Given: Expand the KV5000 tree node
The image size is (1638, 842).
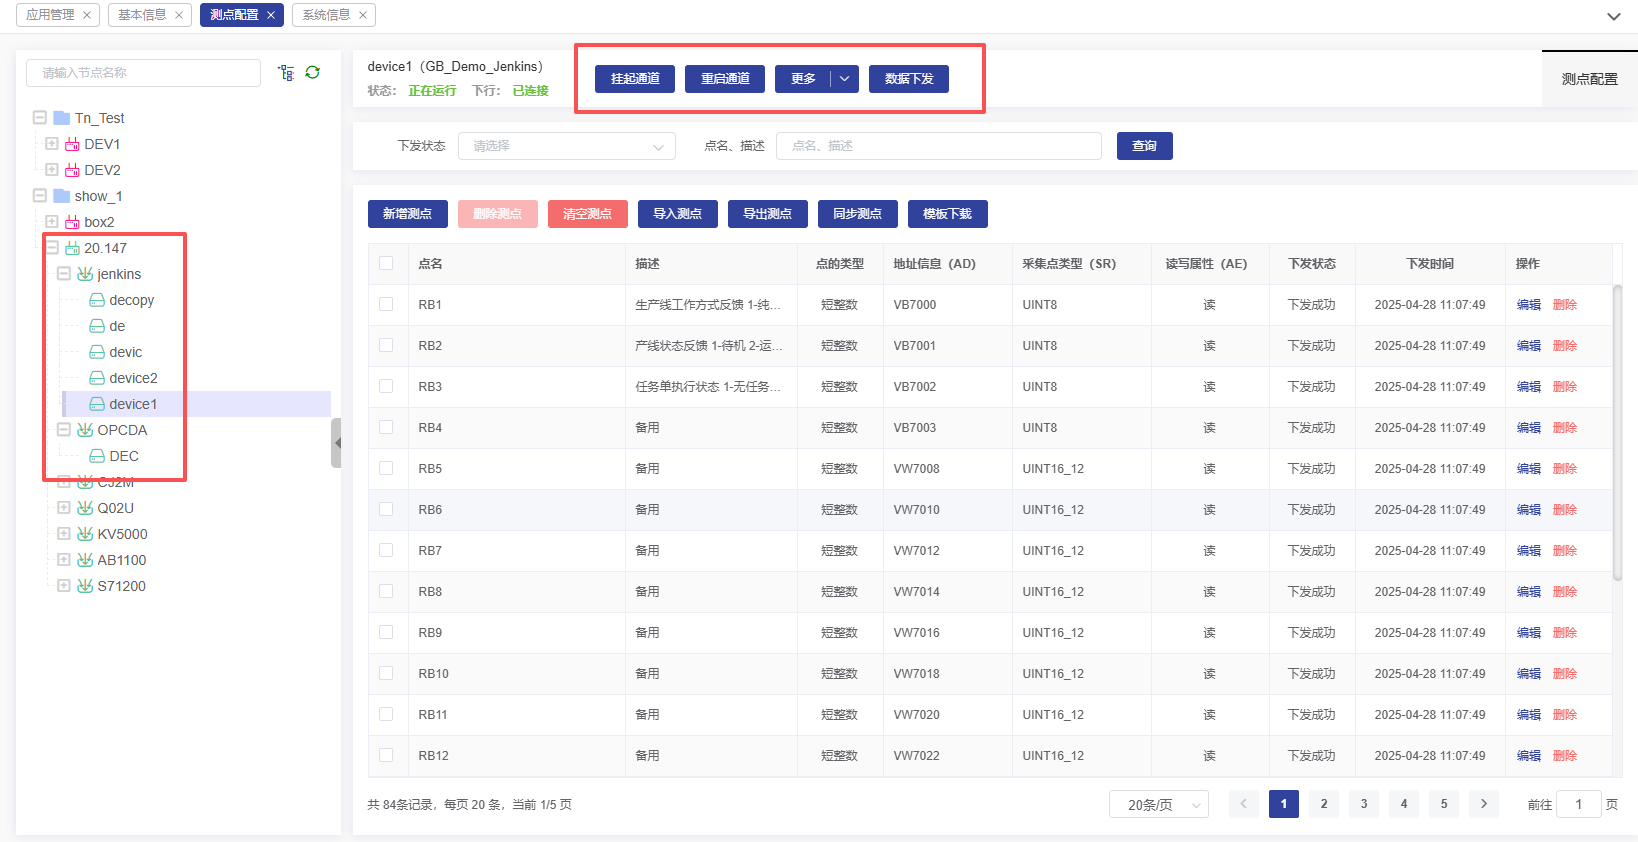Looking at the screenshot, I should tap(64, 534).
